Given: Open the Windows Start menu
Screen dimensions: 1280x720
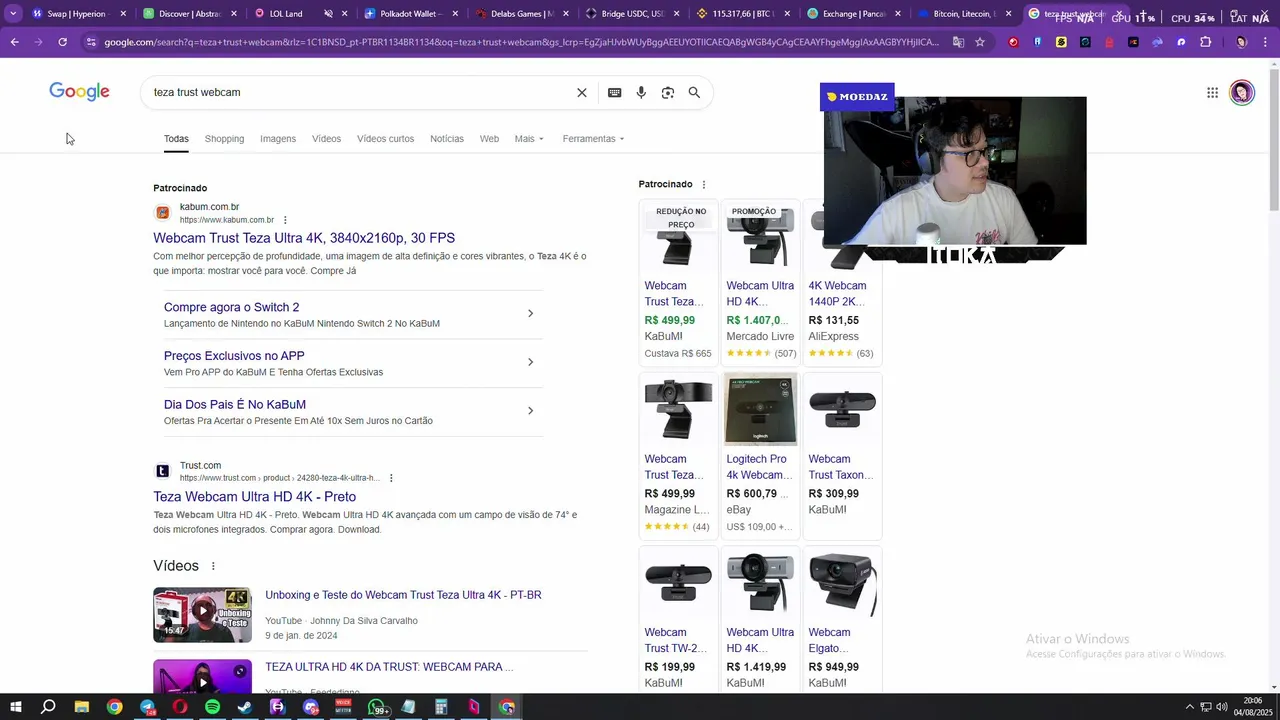Looking at the screenshot, I should tap(15, 707).
